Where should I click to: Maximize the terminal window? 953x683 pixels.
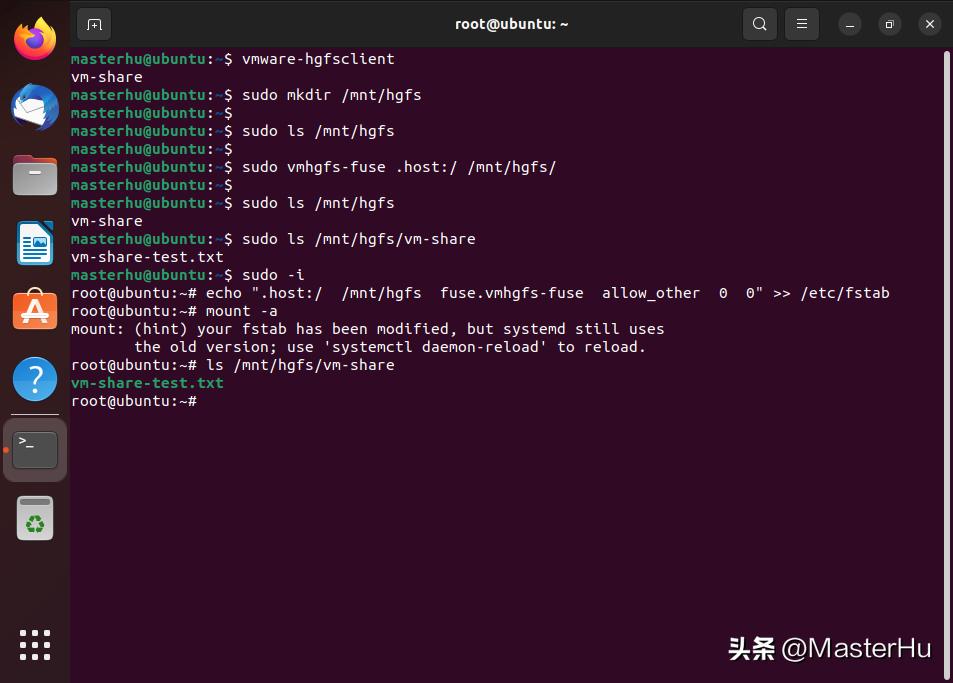pyautogui.click(x=888, y=23)
